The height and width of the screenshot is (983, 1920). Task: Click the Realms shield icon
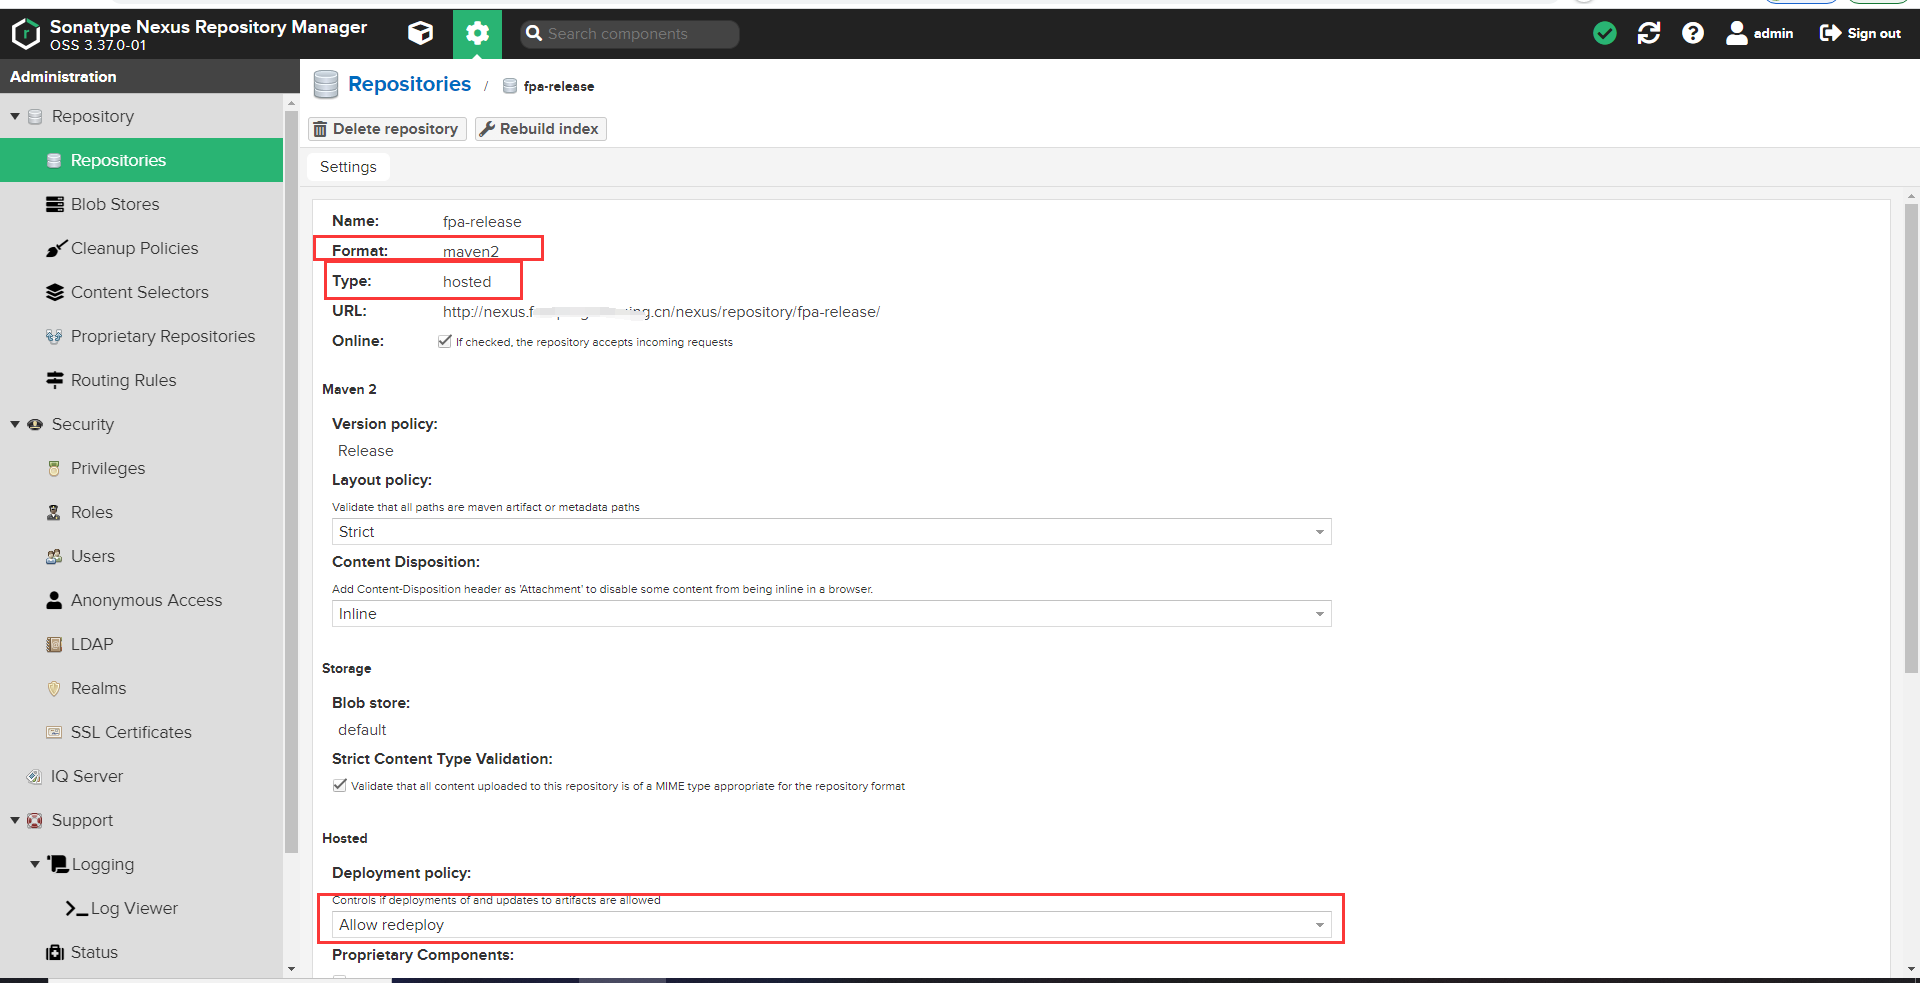tap(54, 688)
